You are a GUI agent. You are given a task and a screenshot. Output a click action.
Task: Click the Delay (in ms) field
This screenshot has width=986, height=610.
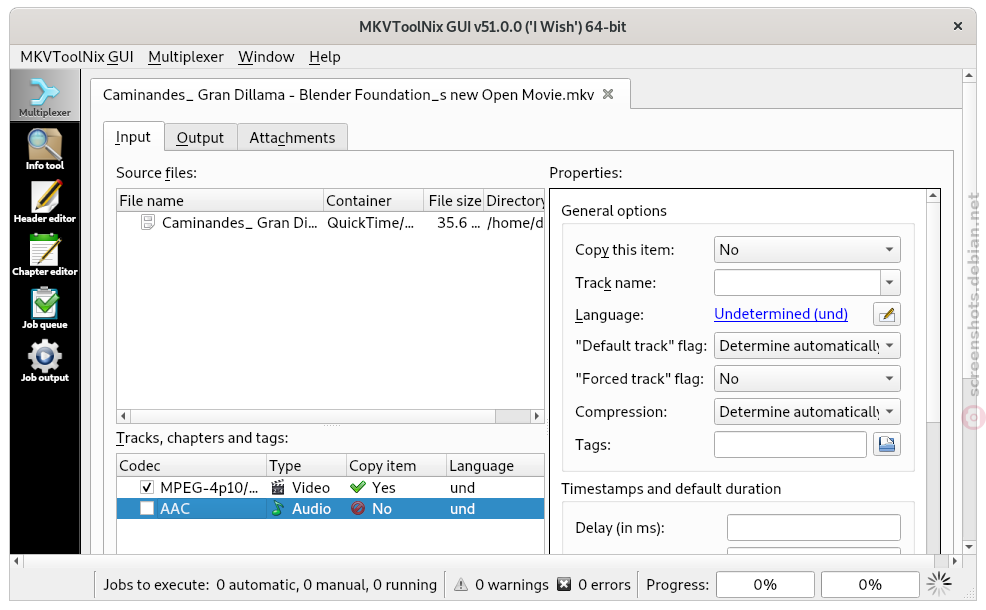(814, 528)
